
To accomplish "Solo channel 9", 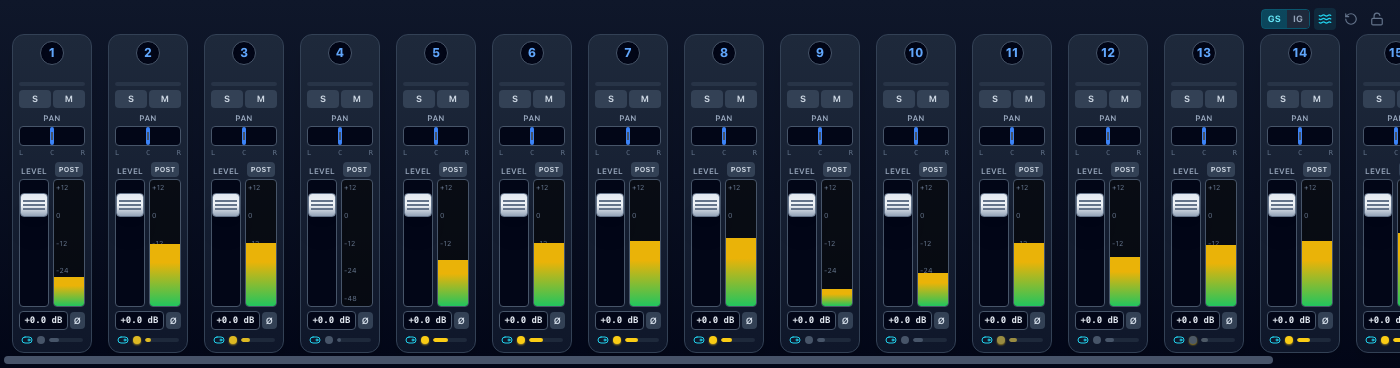I will point(803,99).
